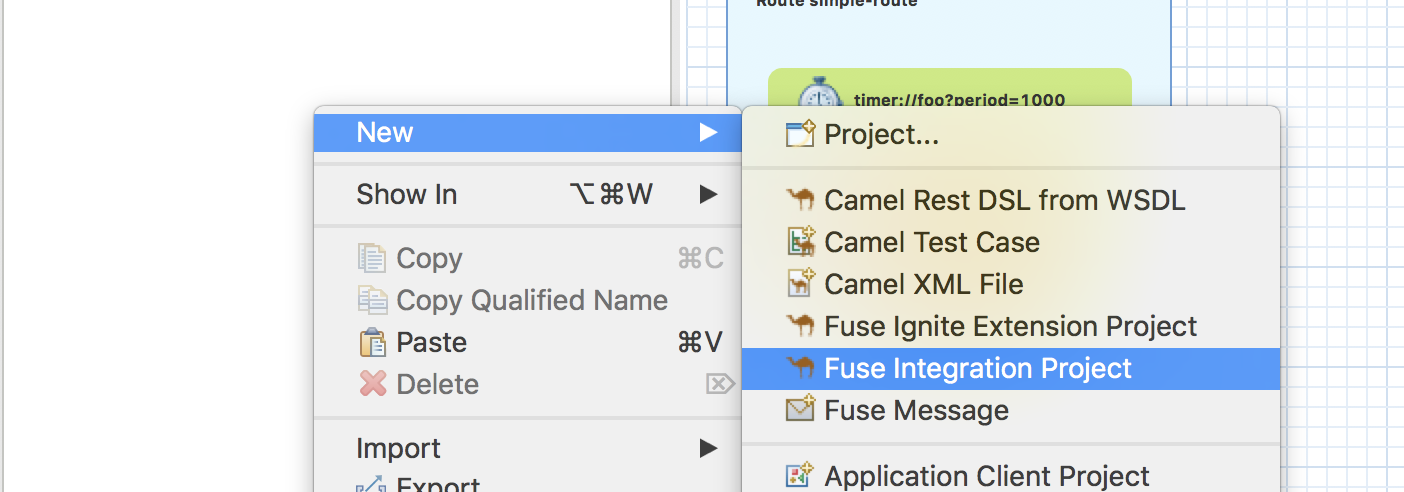Select Paste from the context menu
1404x492 pixels.
[431, 342]
